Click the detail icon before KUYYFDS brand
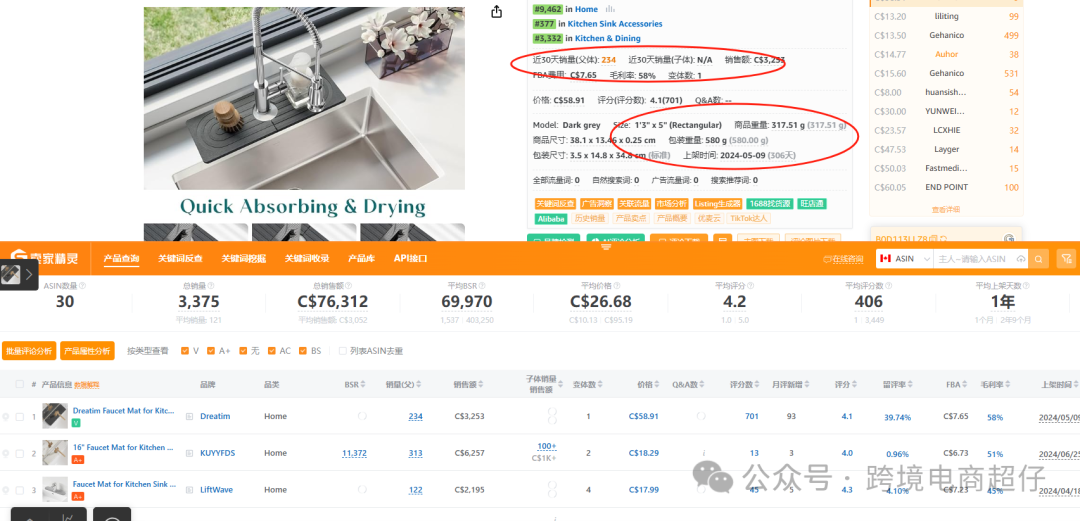The image size is (1080, 521). [189, 453]
